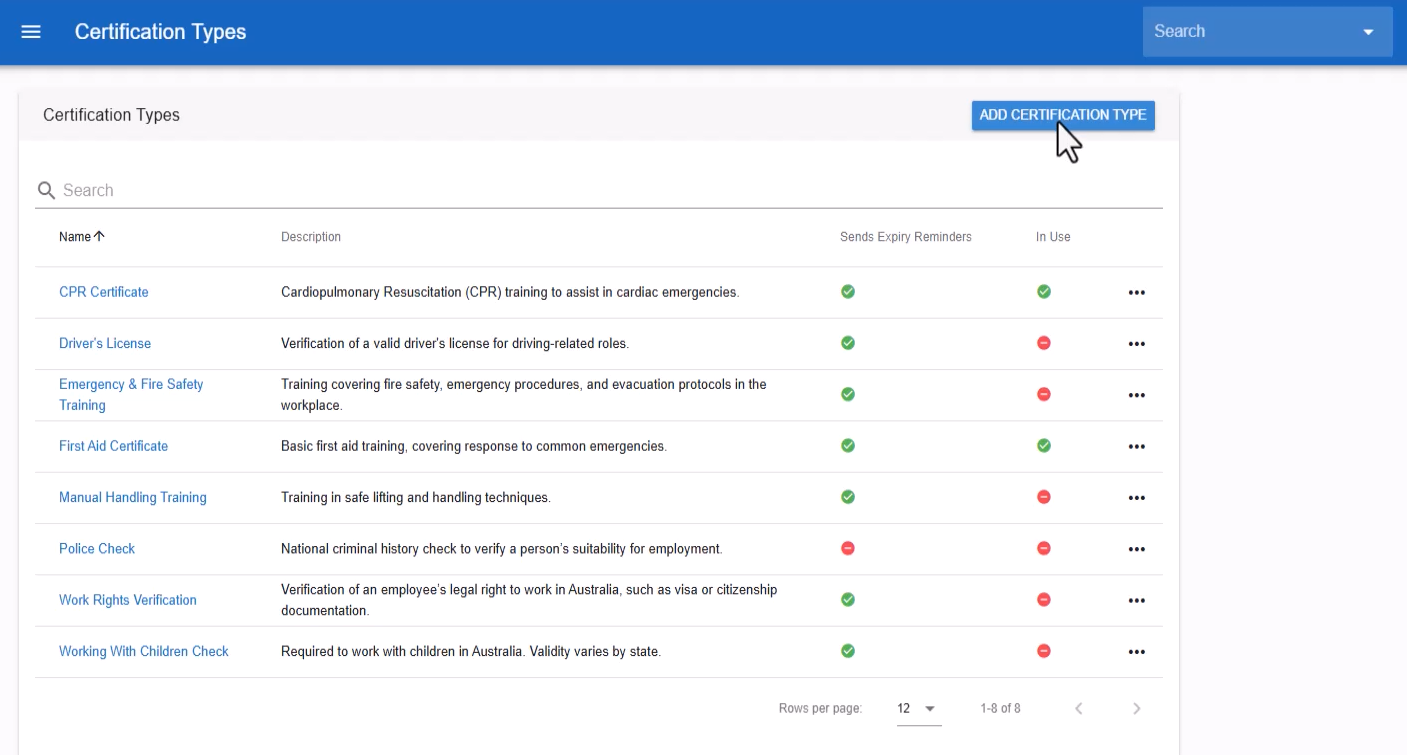Click Police Check's red expiry reminders indicator
Viewport: 1407px width, 755px height.
tap(848, 548)
